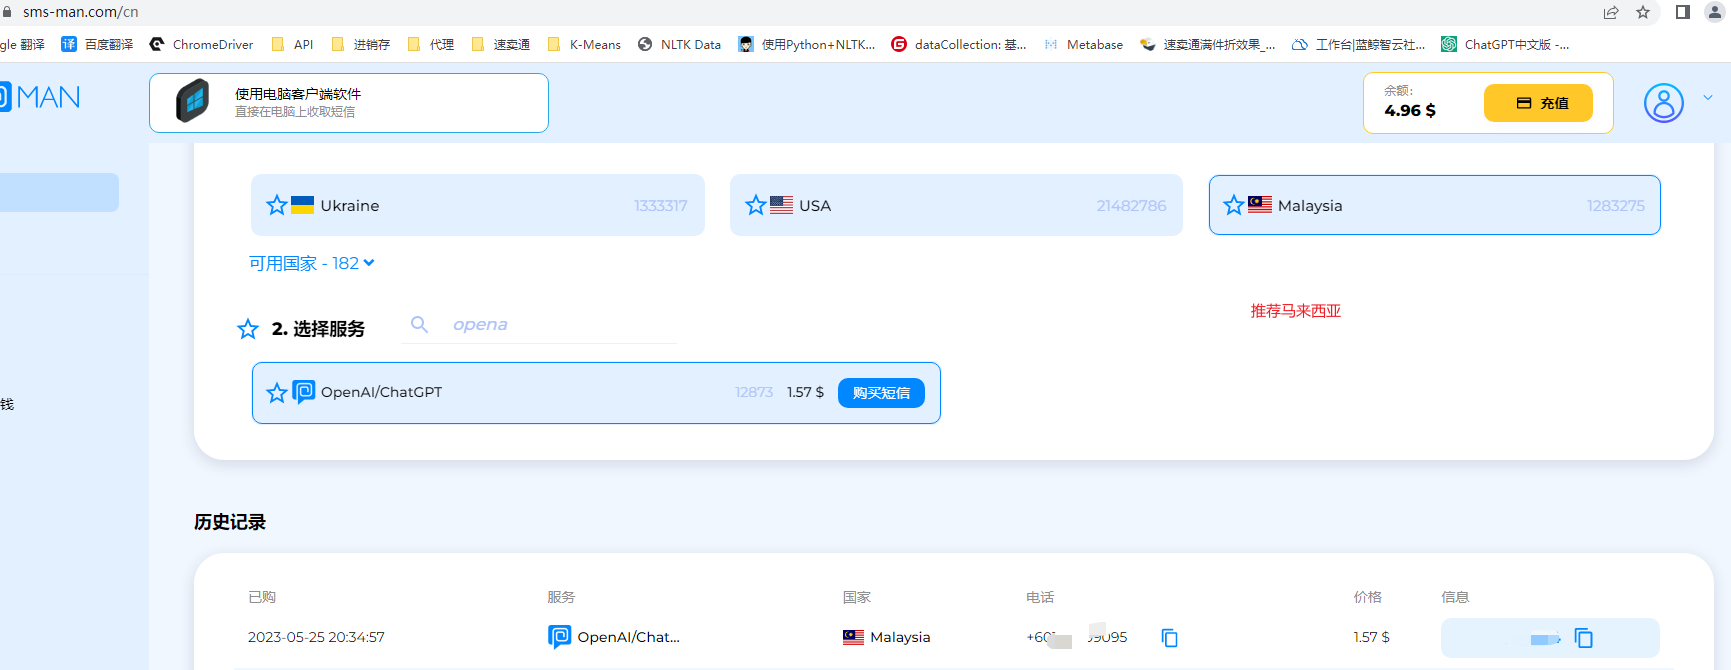Image resolution: width=1731 pixels, height=670 pixels.
Task: Toggle the Malaysia favorite star
Action: [1234, 205]
